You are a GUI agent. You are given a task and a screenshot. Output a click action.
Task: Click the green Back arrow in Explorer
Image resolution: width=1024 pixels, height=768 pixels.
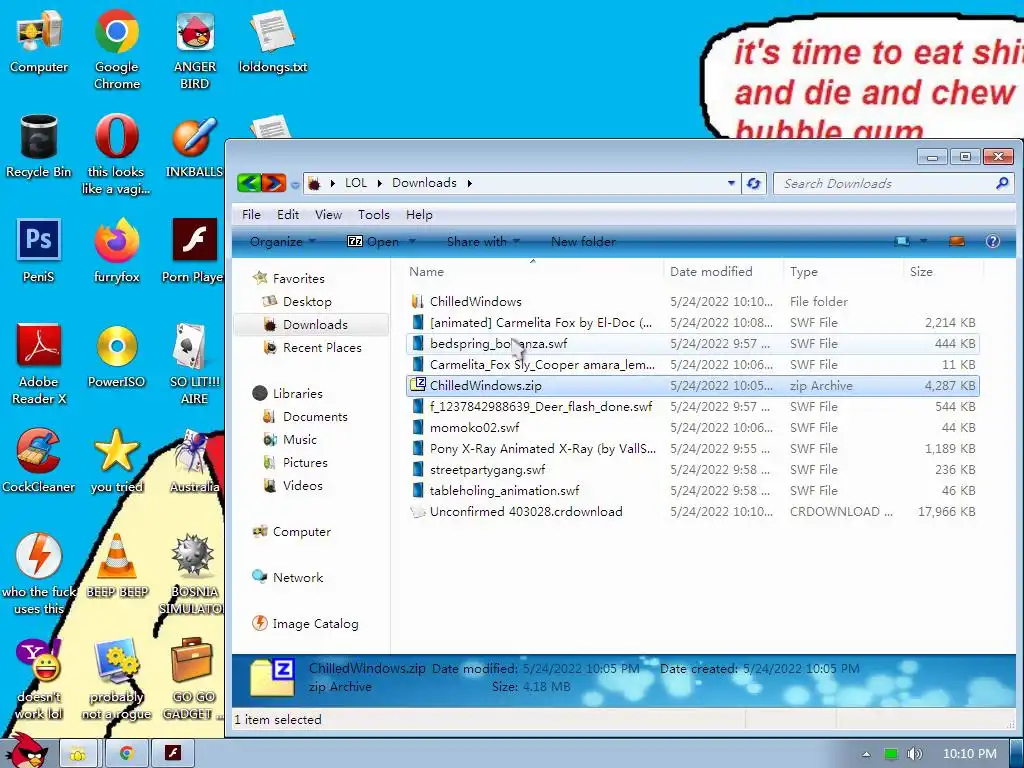249,183
